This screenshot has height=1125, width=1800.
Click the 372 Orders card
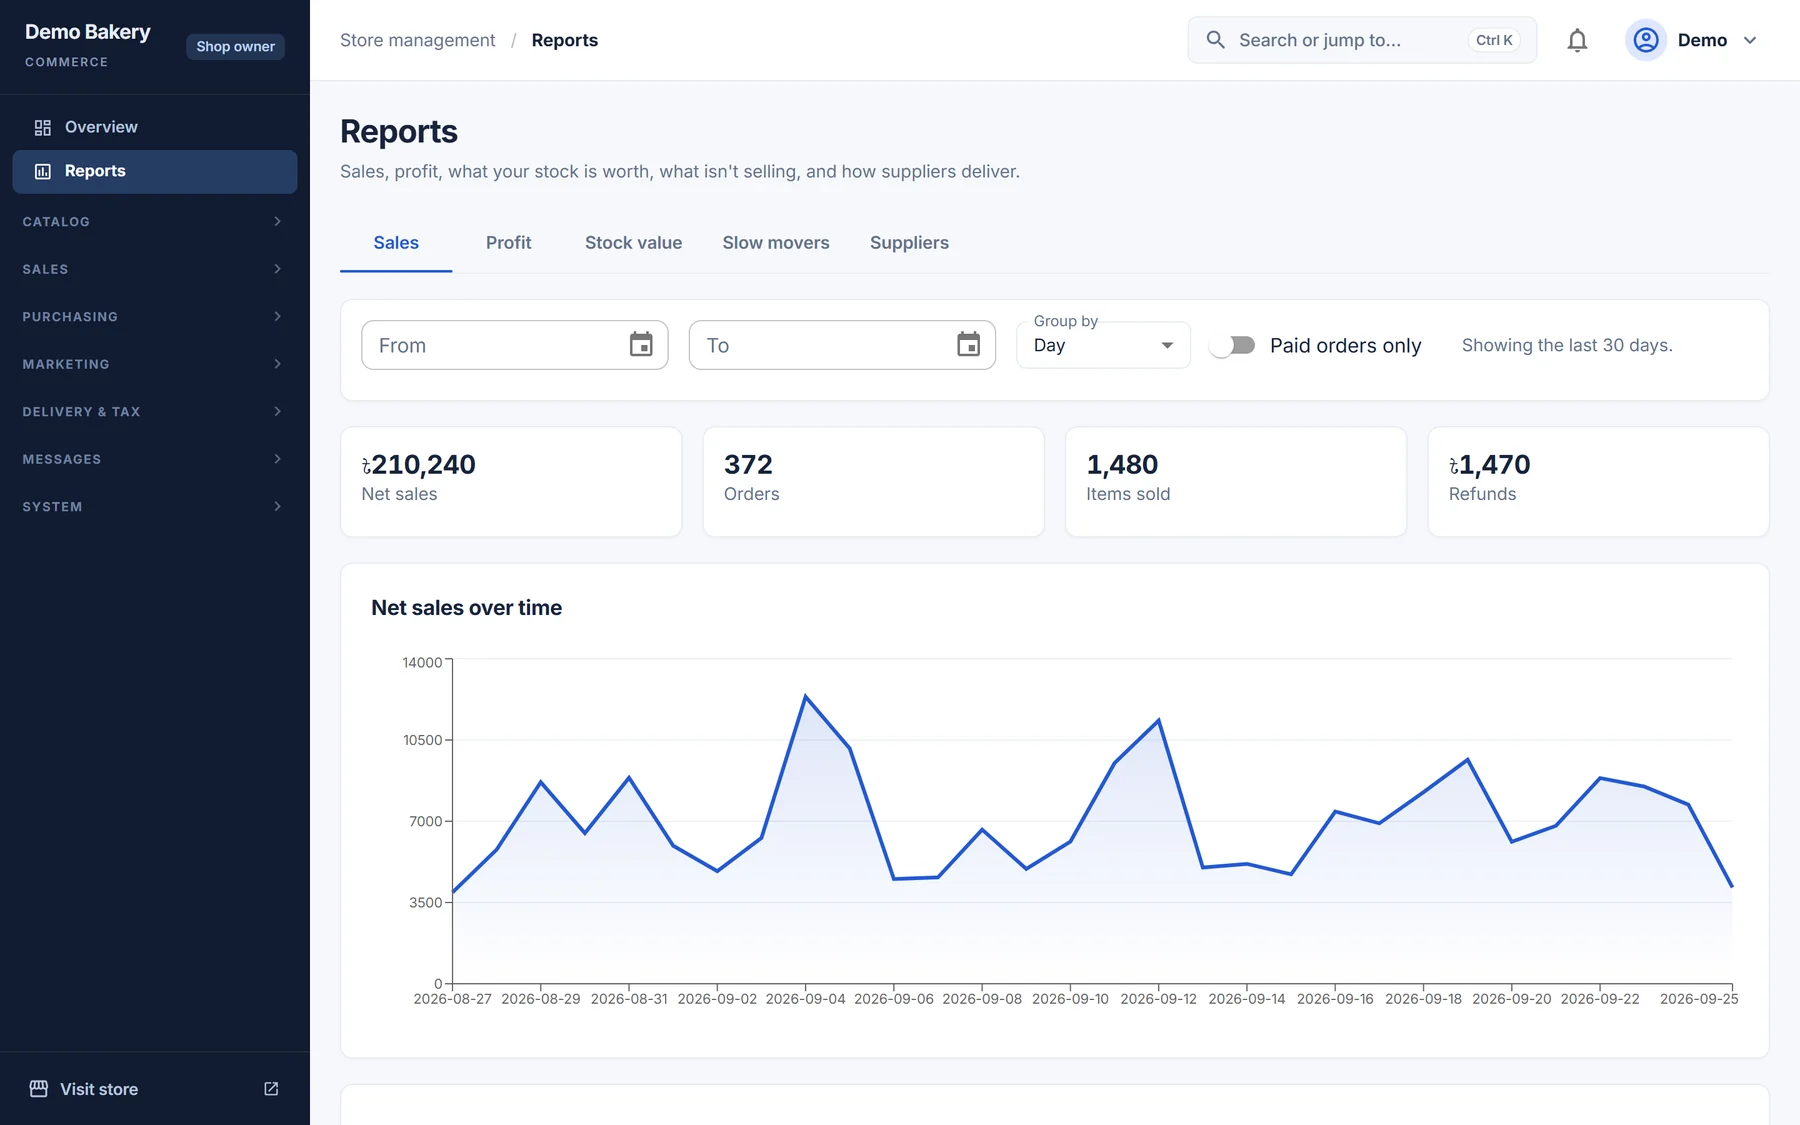(873, 482)
